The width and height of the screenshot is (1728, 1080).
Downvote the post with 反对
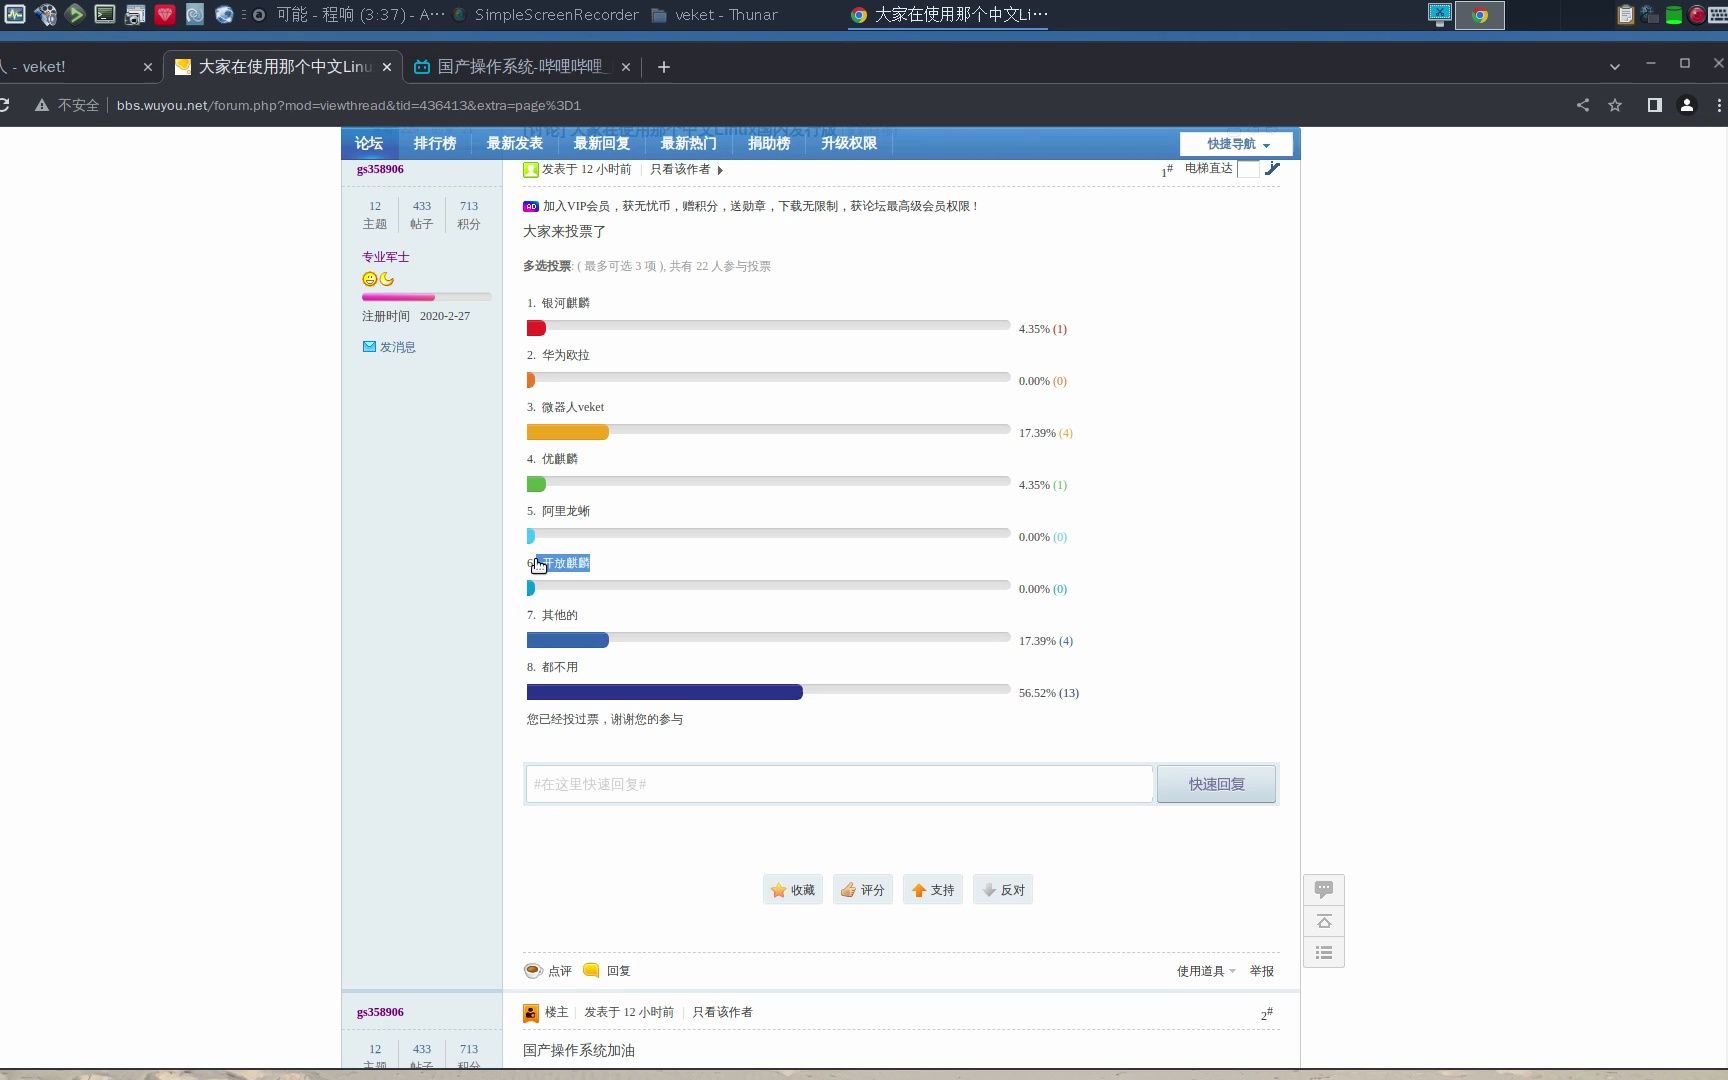click(1003, 890)
